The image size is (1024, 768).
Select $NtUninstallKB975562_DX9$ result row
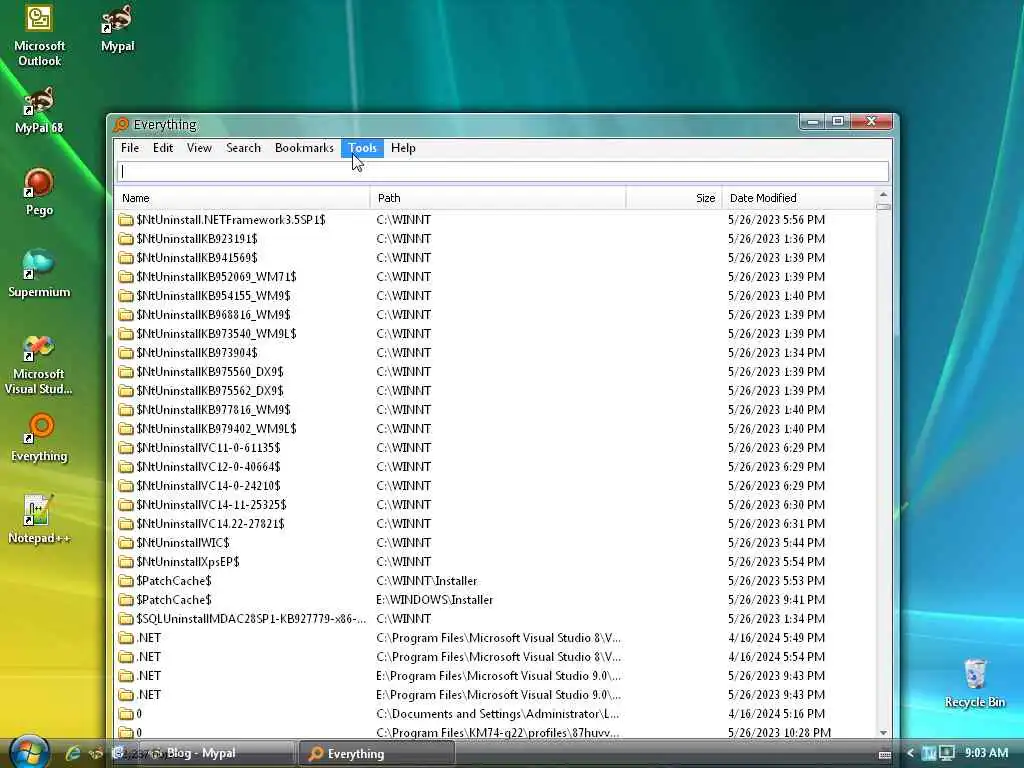coord(495,391)
